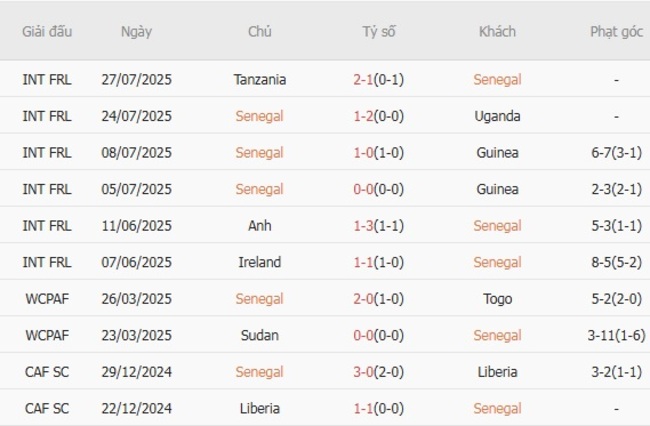Select the "Tỷ số" column header
Viewport: 650px width, 426px height.
[x=378, y=31]
